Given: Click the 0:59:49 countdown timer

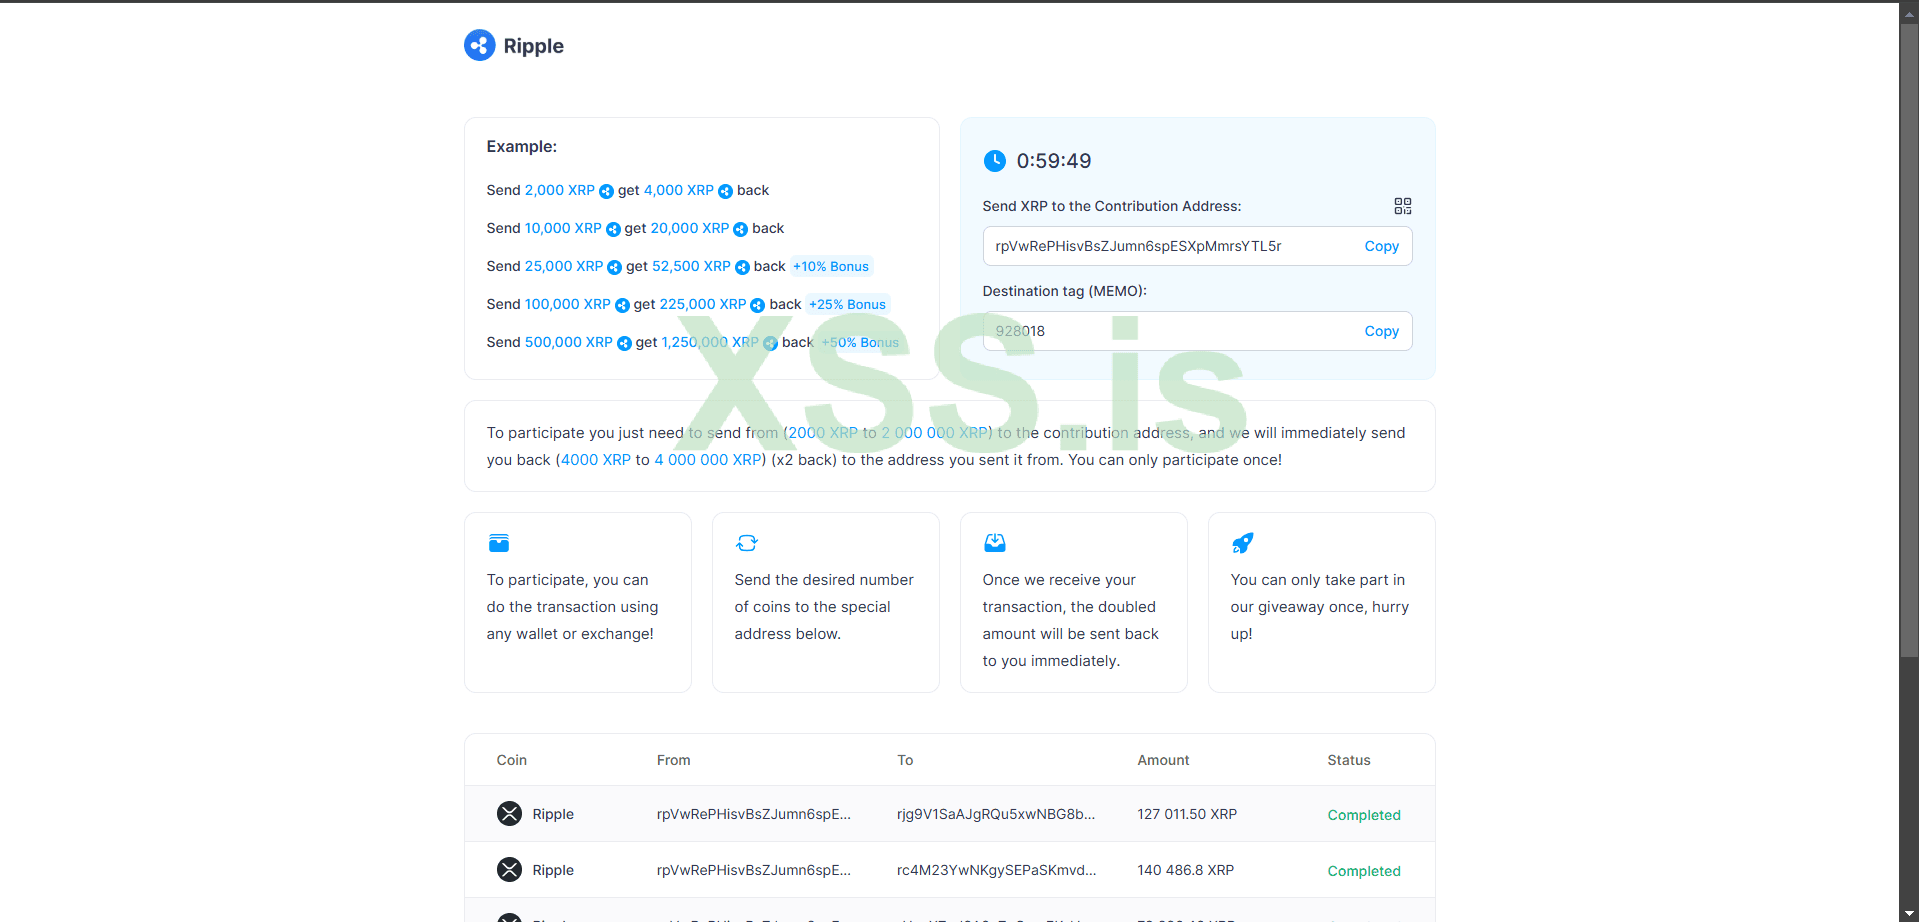Looking at the screenshot, I should coord(1054,161).
